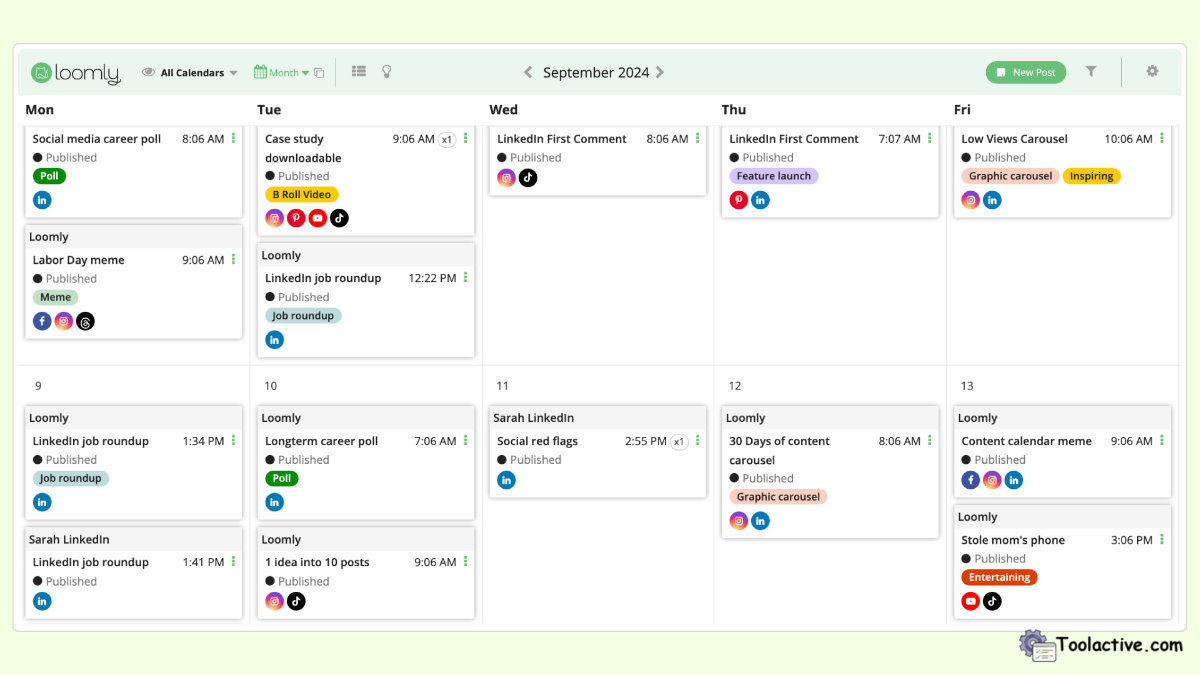Viewport: 1200px width, 675px height.
Task: Open the options menu on Social media career poll
Action: coord(234,139)
